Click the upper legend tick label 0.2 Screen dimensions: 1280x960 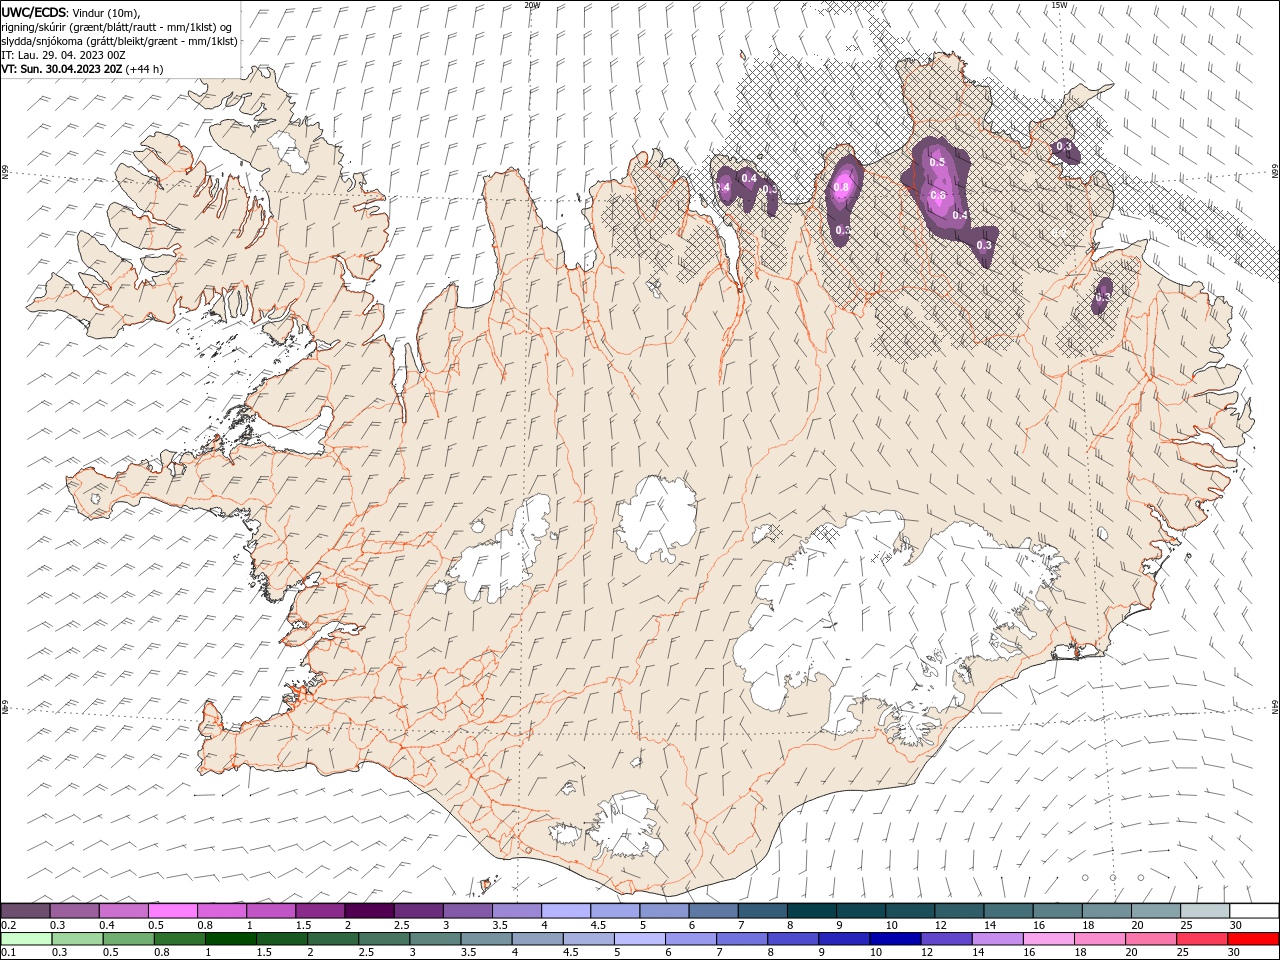[8, 925]
